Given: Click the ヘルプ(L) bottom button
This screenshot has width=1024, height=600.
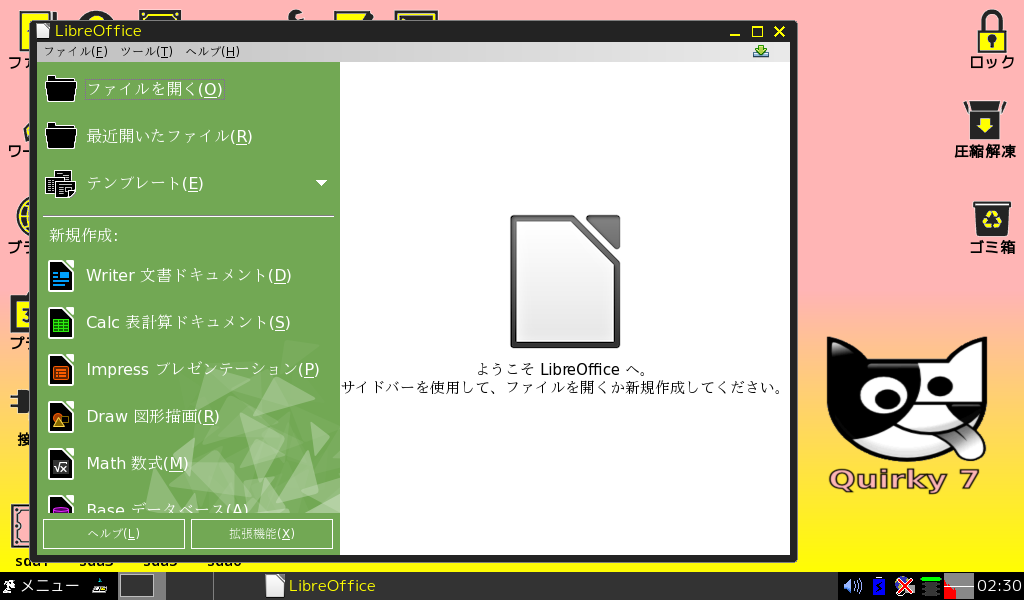Looking at the screenshot, I should (114, 534).
